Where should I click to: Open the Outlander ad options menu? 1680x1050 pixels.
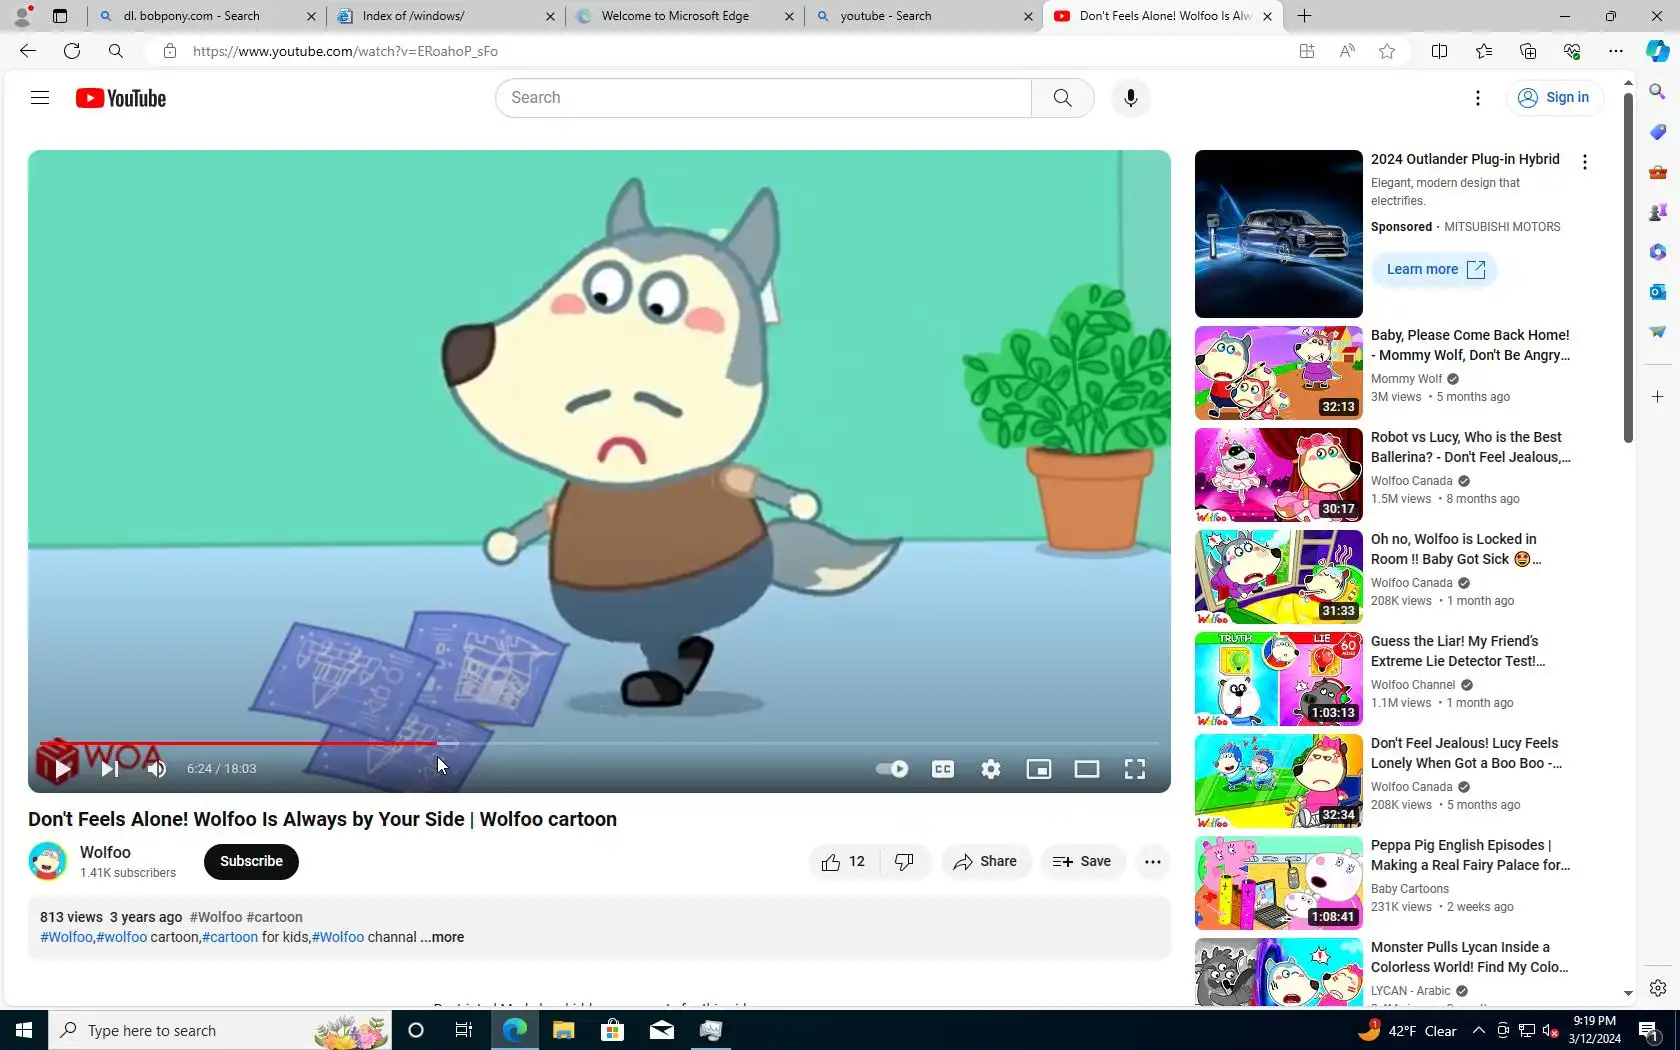point(1585,162)
